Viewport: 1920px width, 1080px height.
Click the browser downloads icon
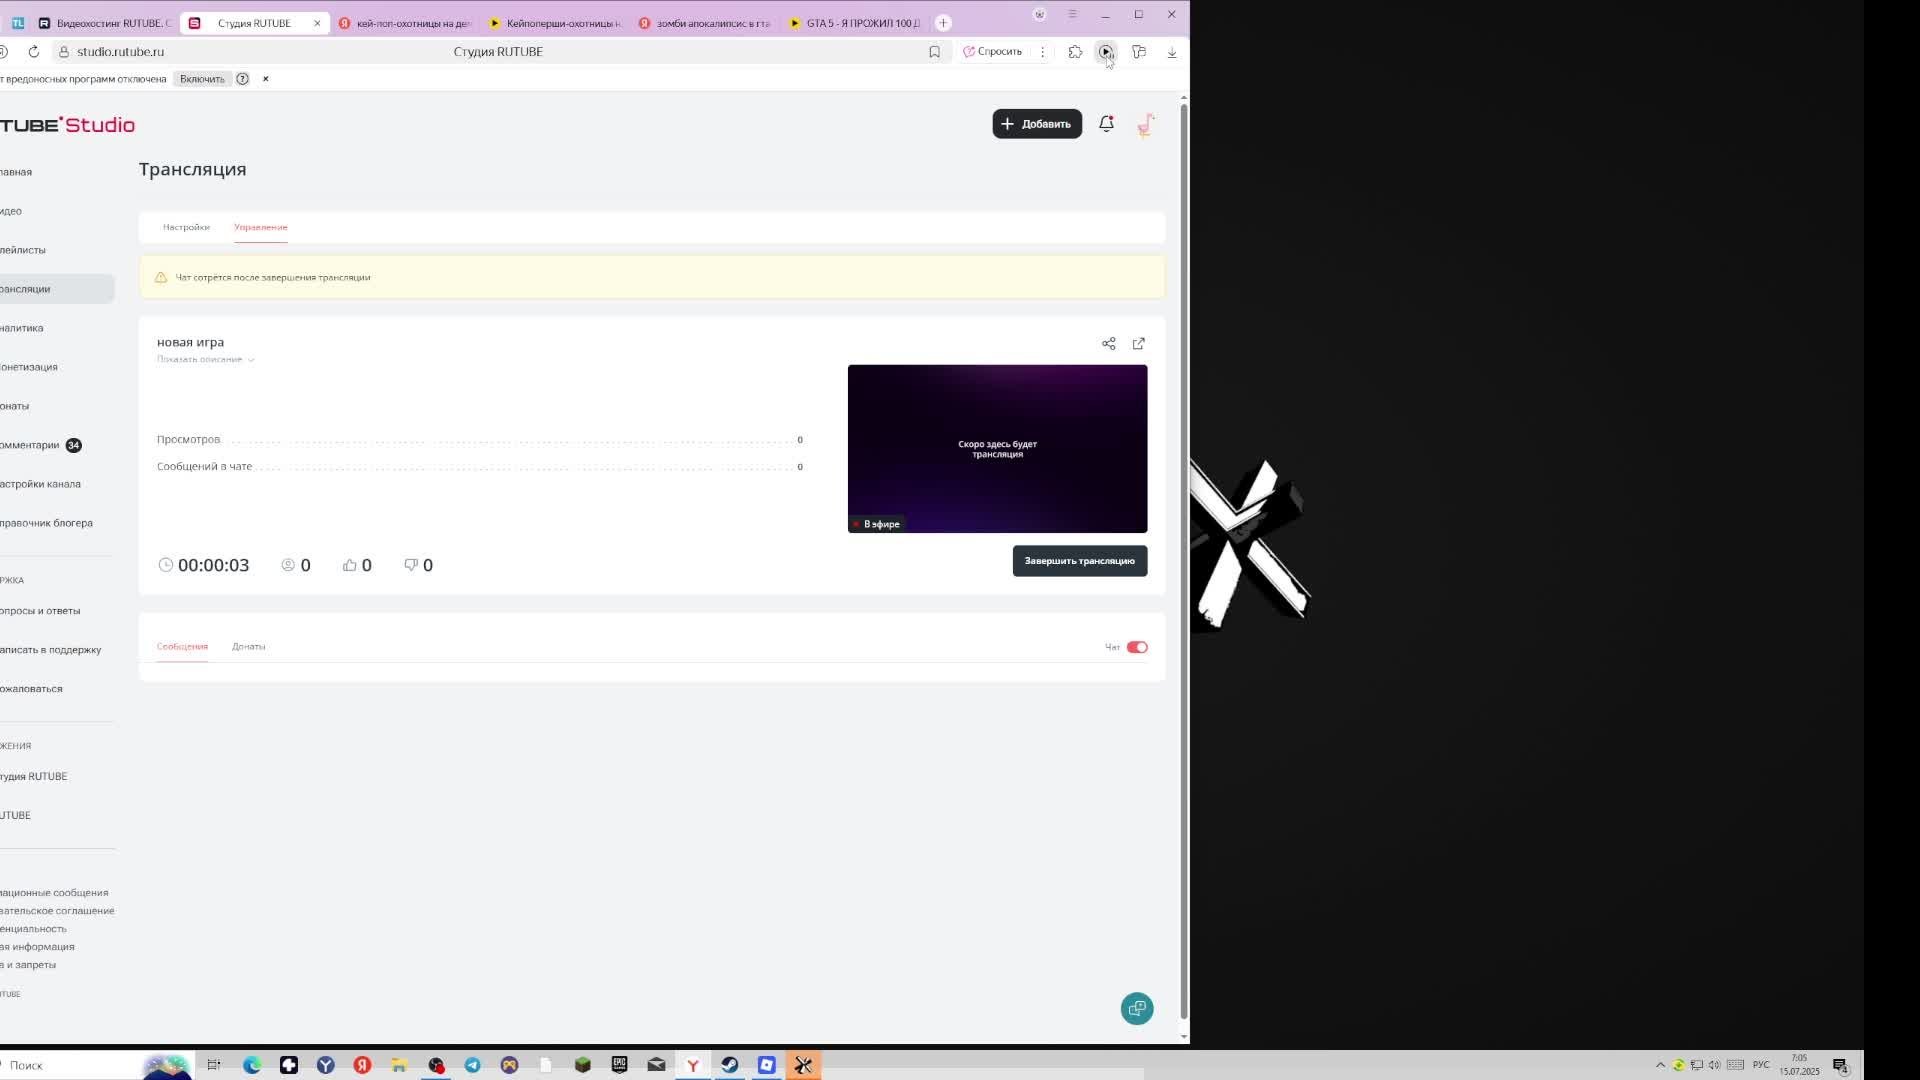pyautogui.click(x=1172, y=52)
